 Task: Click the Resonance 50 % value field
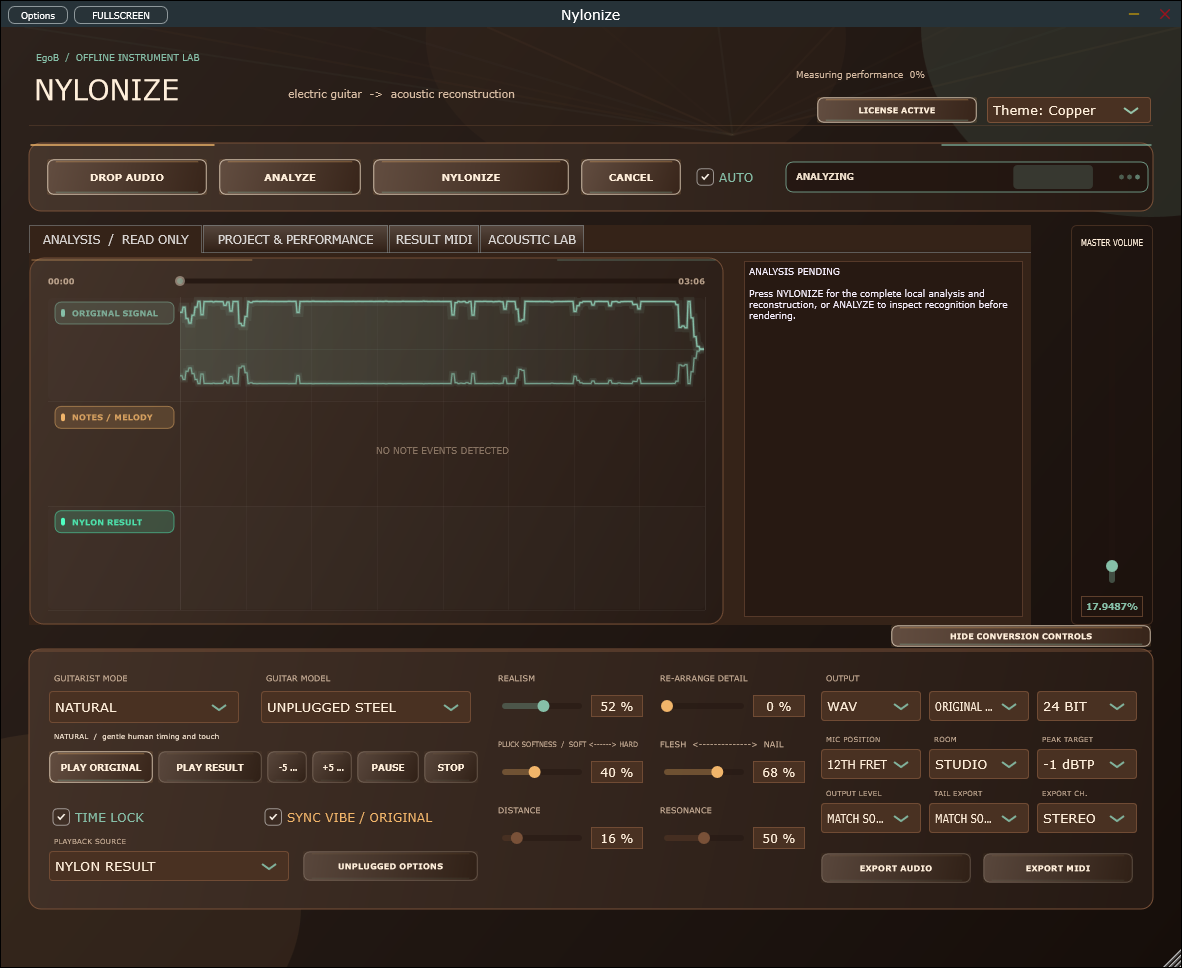(779, 838)
